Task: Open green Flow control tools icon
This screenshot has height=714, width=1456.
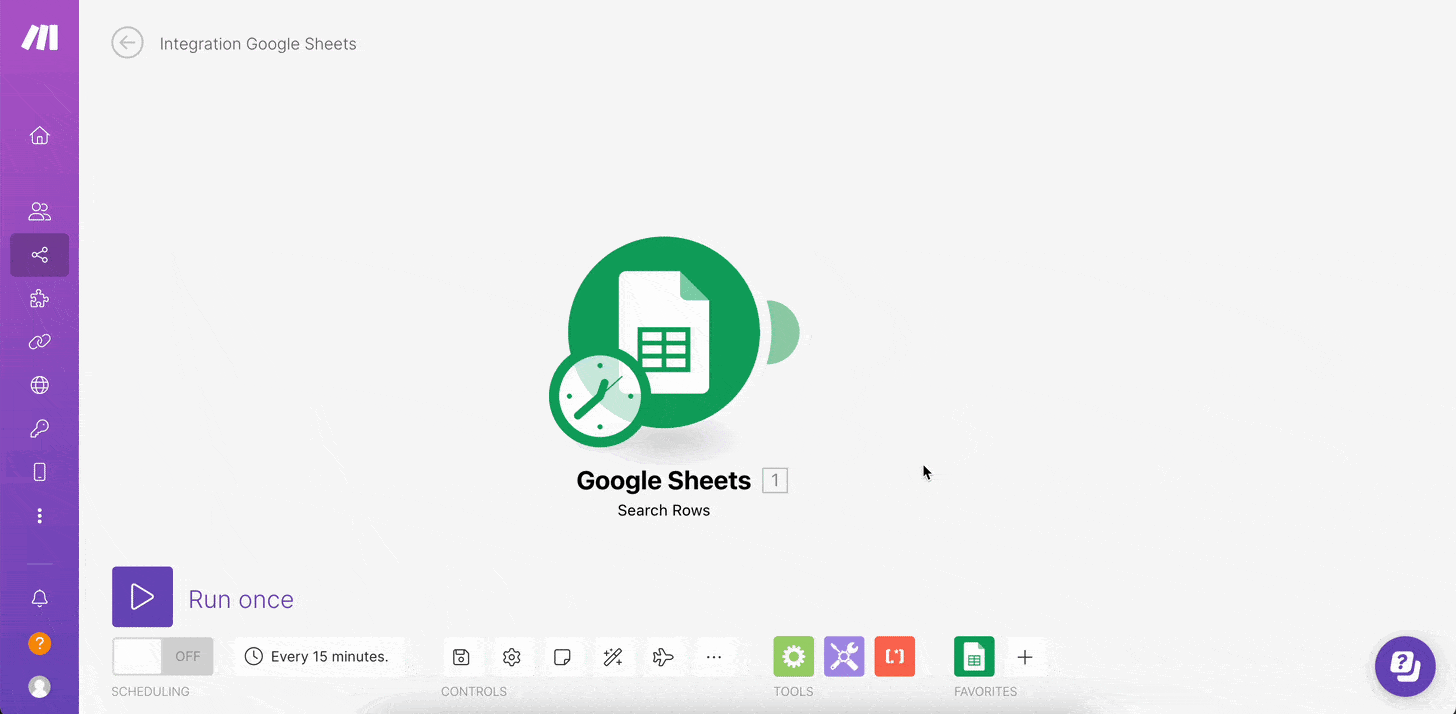Action: 793,657
